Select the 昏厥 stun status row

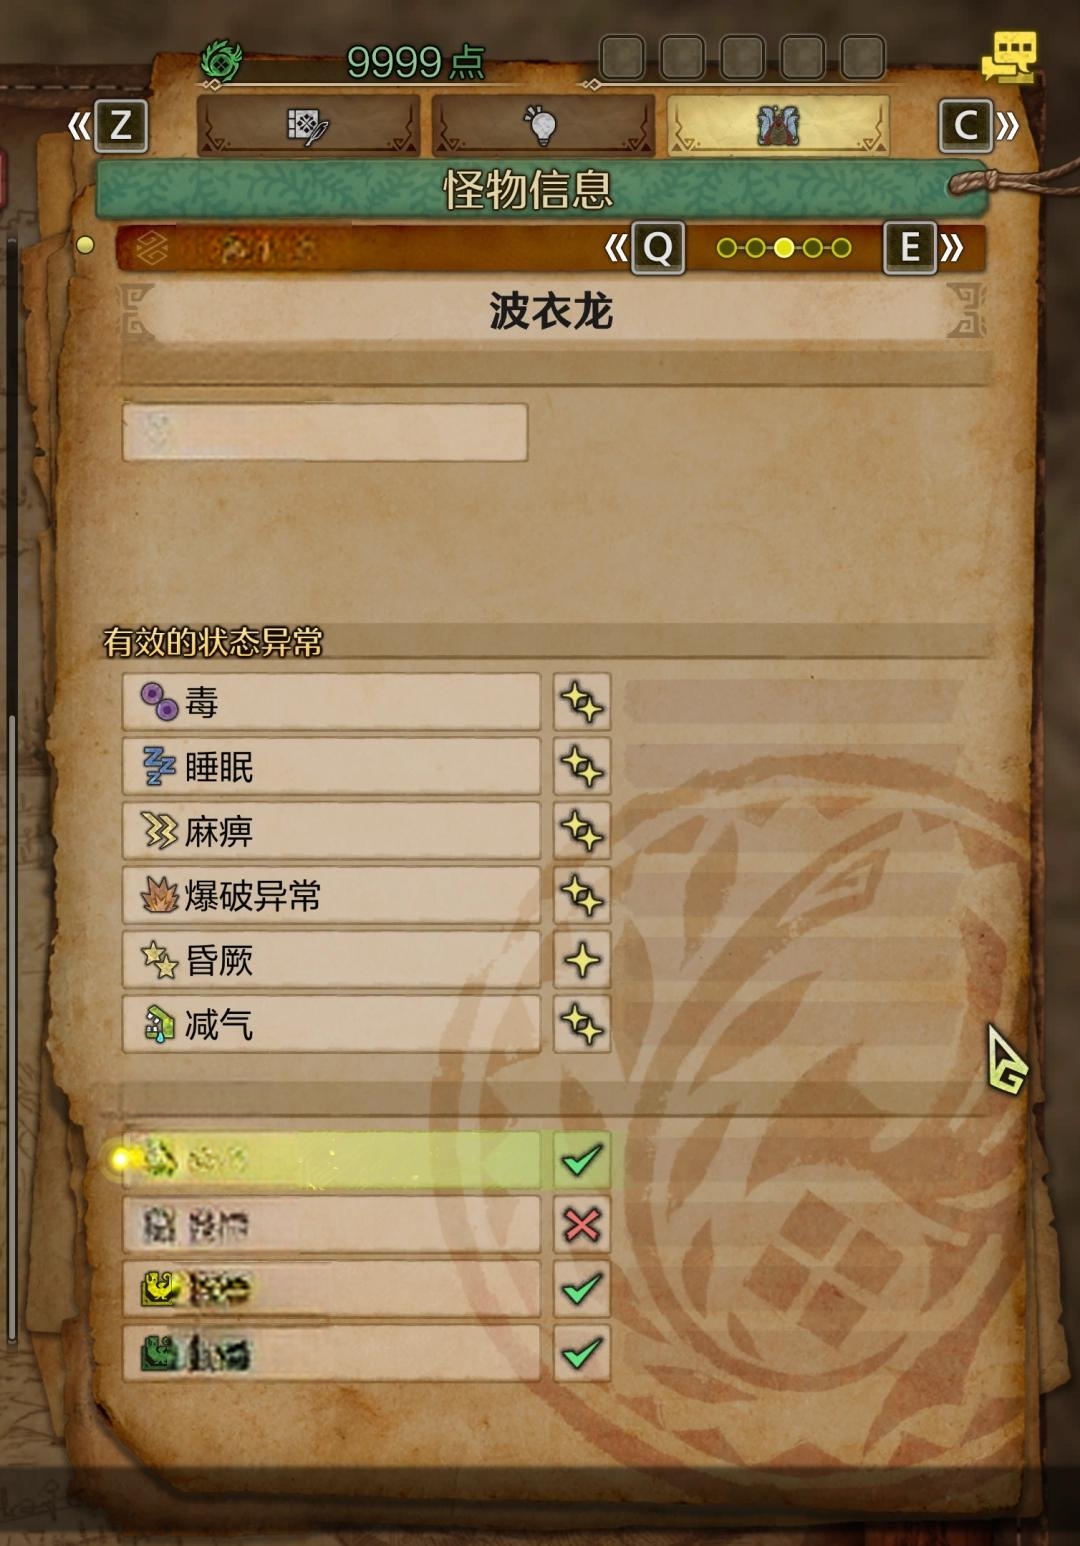point(331,960)
